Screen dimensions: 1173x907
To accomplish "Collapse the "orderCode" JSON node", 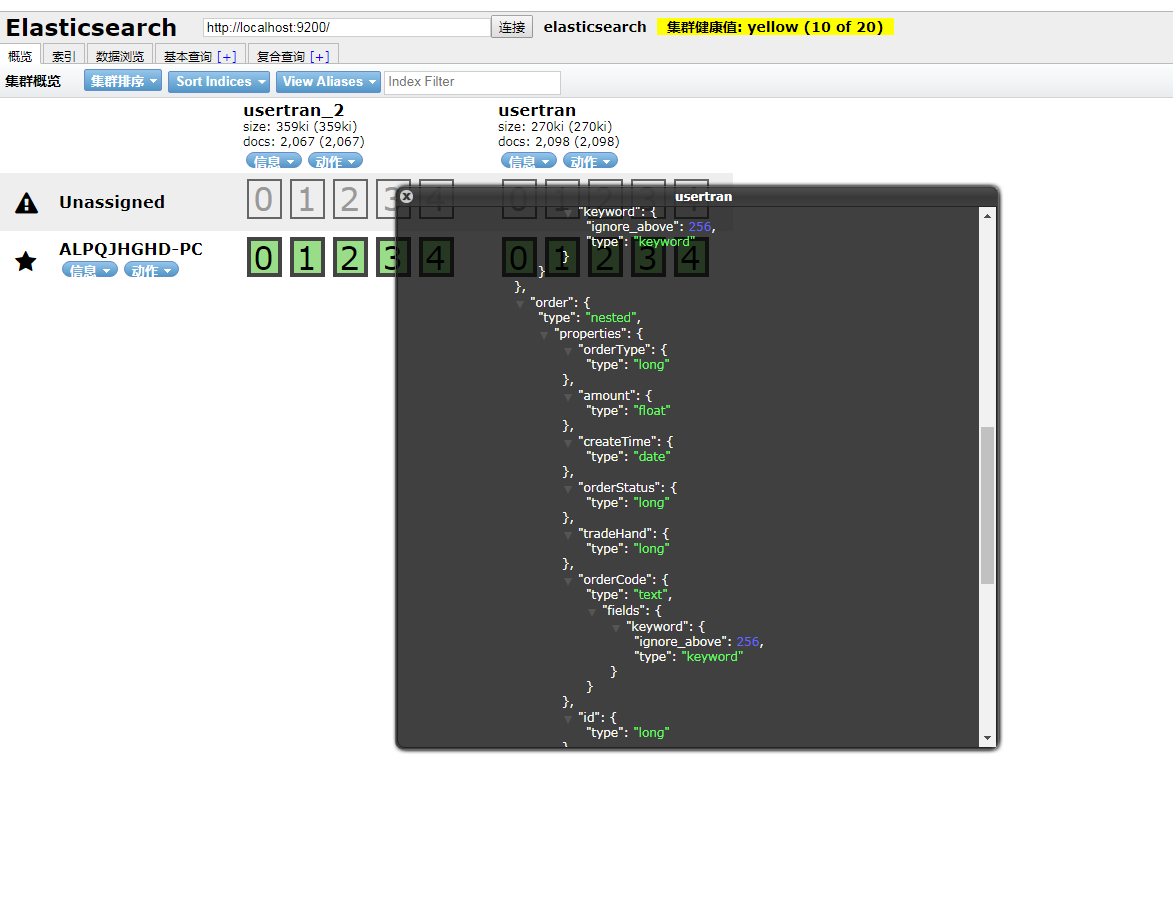I will 568,581.
